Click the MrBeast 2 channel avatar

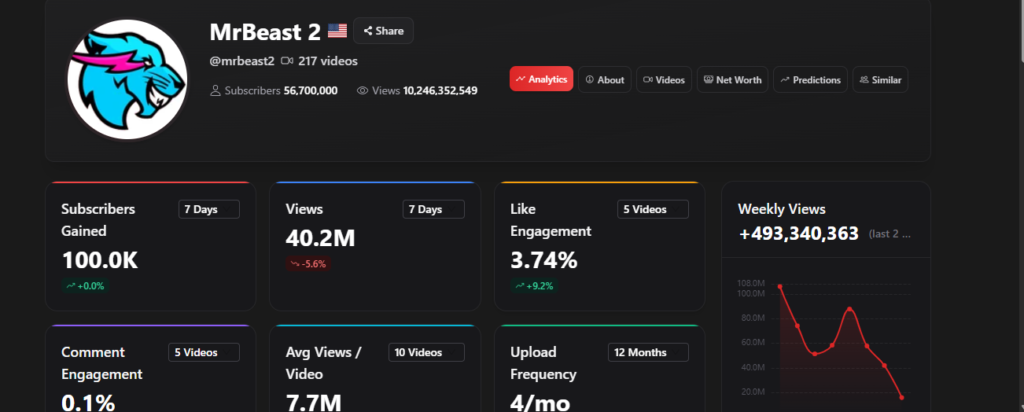tap(127, 79)
